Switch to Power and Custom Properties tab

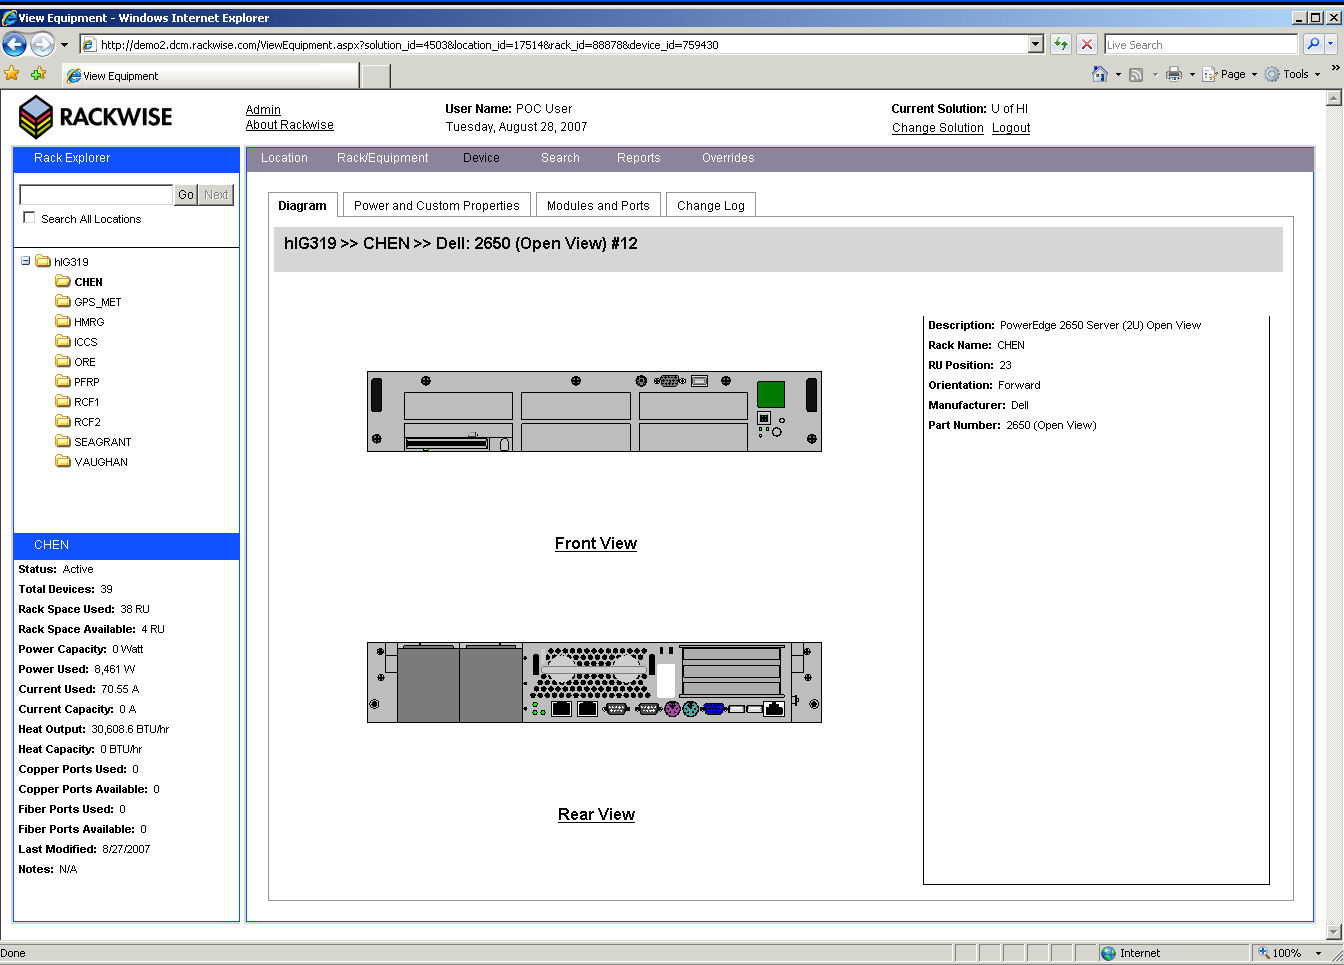[436, 205]
